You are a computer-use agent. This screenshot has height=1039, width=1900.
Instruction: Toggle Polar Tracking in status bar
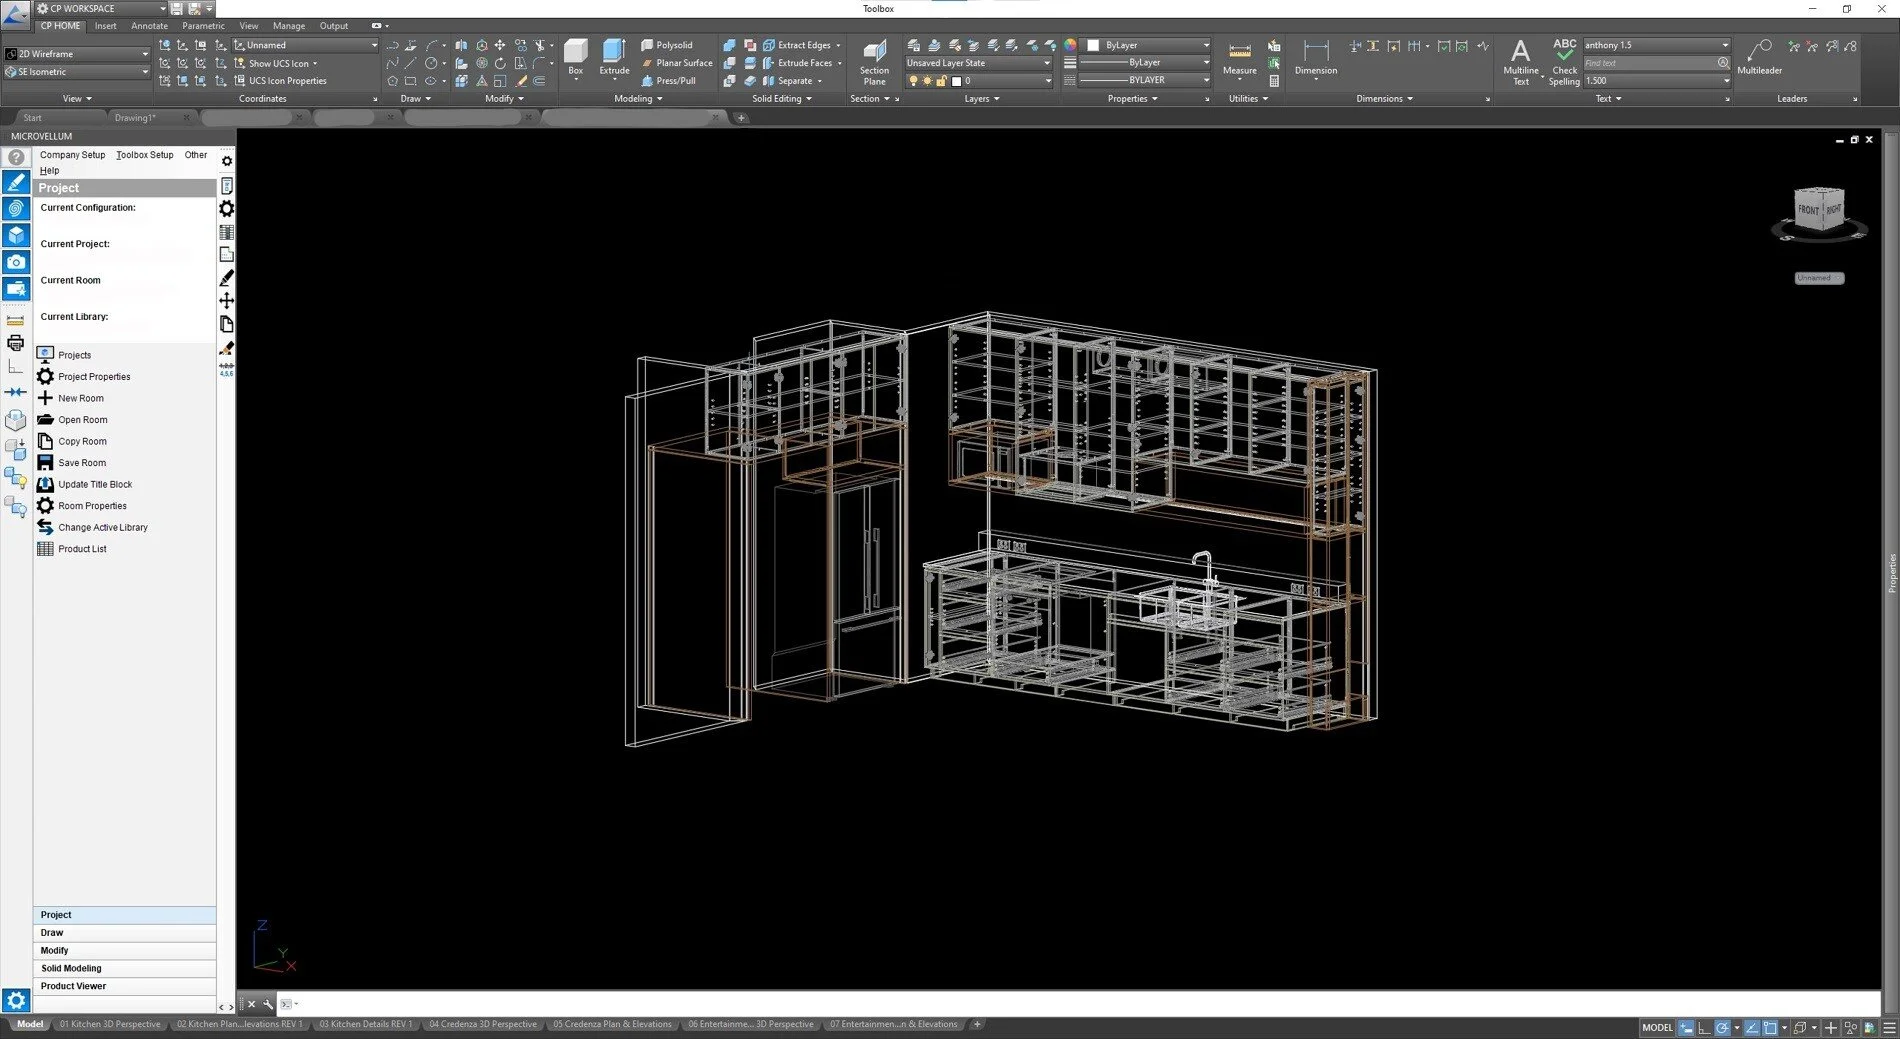point(1722,1027)
